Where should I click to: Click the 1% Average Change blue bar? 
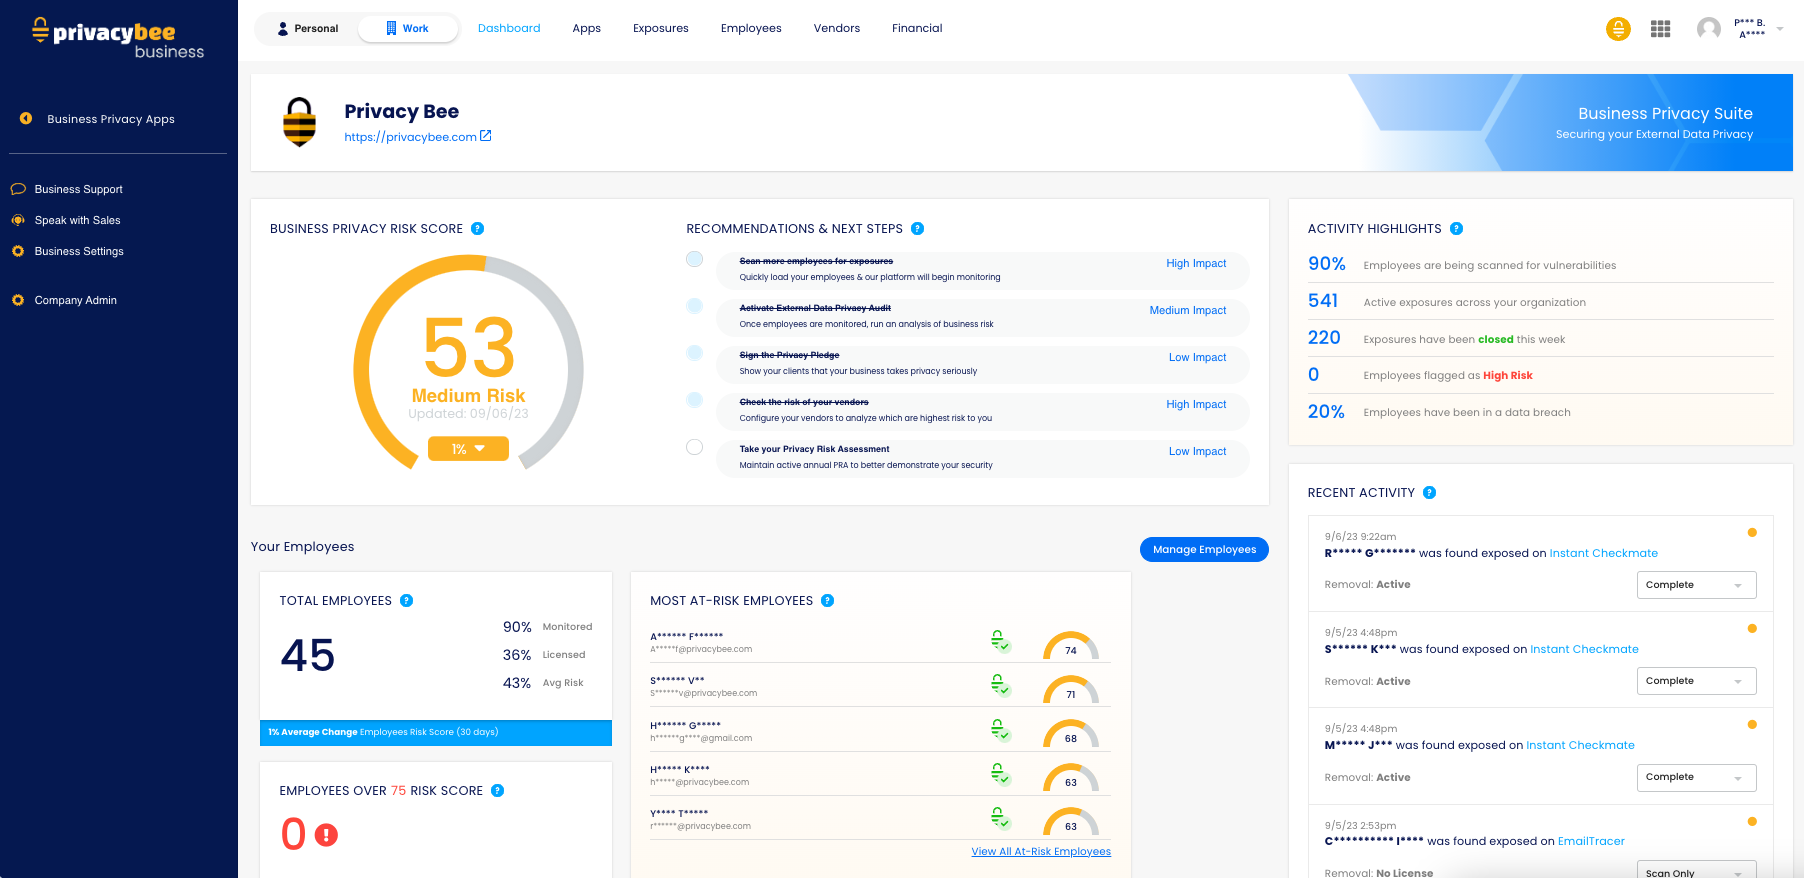point(436,733)
